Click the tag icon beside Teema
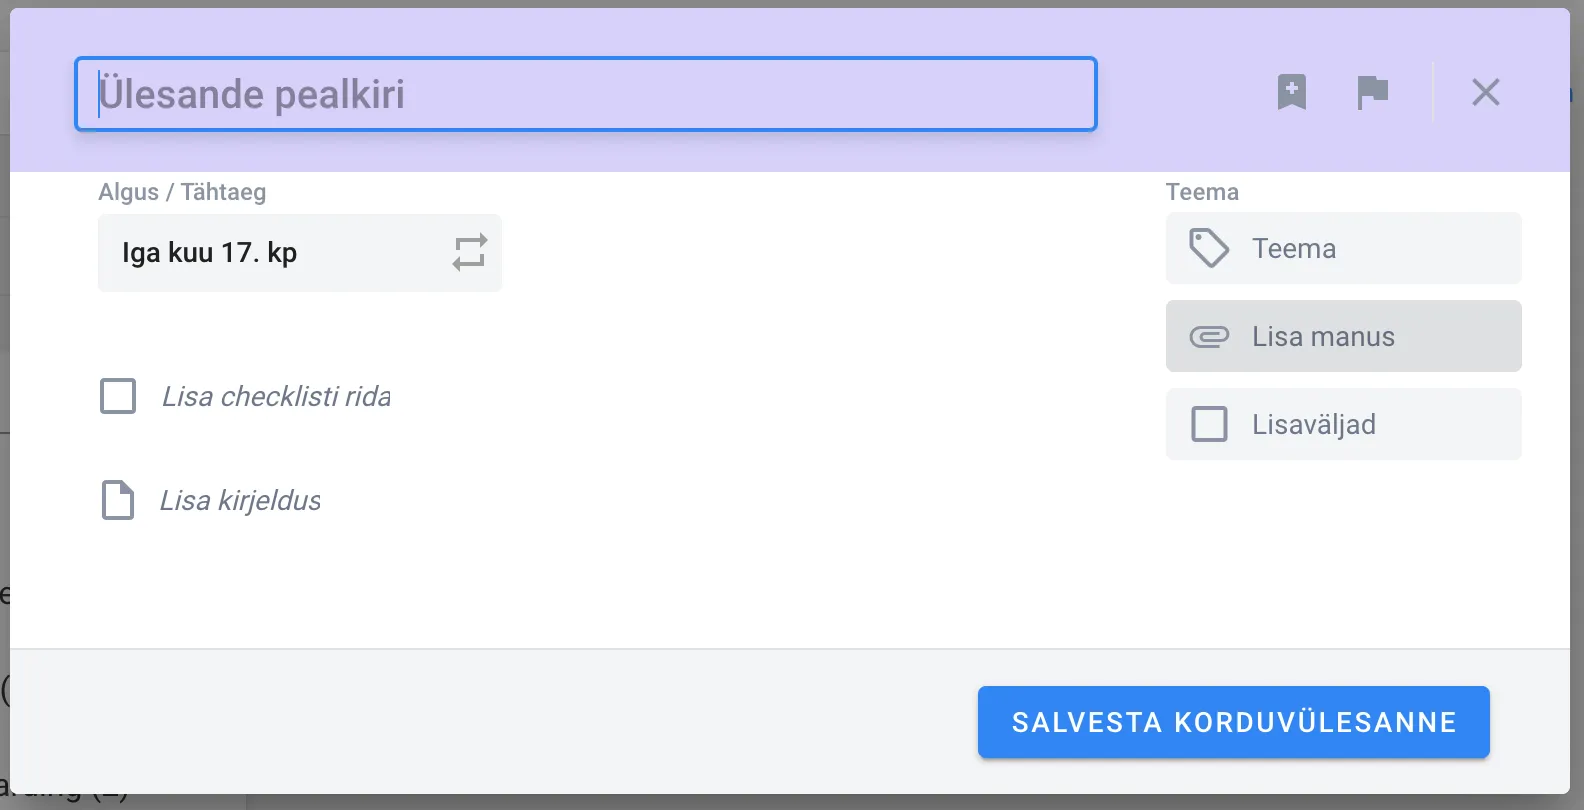 coord(1209,248)
